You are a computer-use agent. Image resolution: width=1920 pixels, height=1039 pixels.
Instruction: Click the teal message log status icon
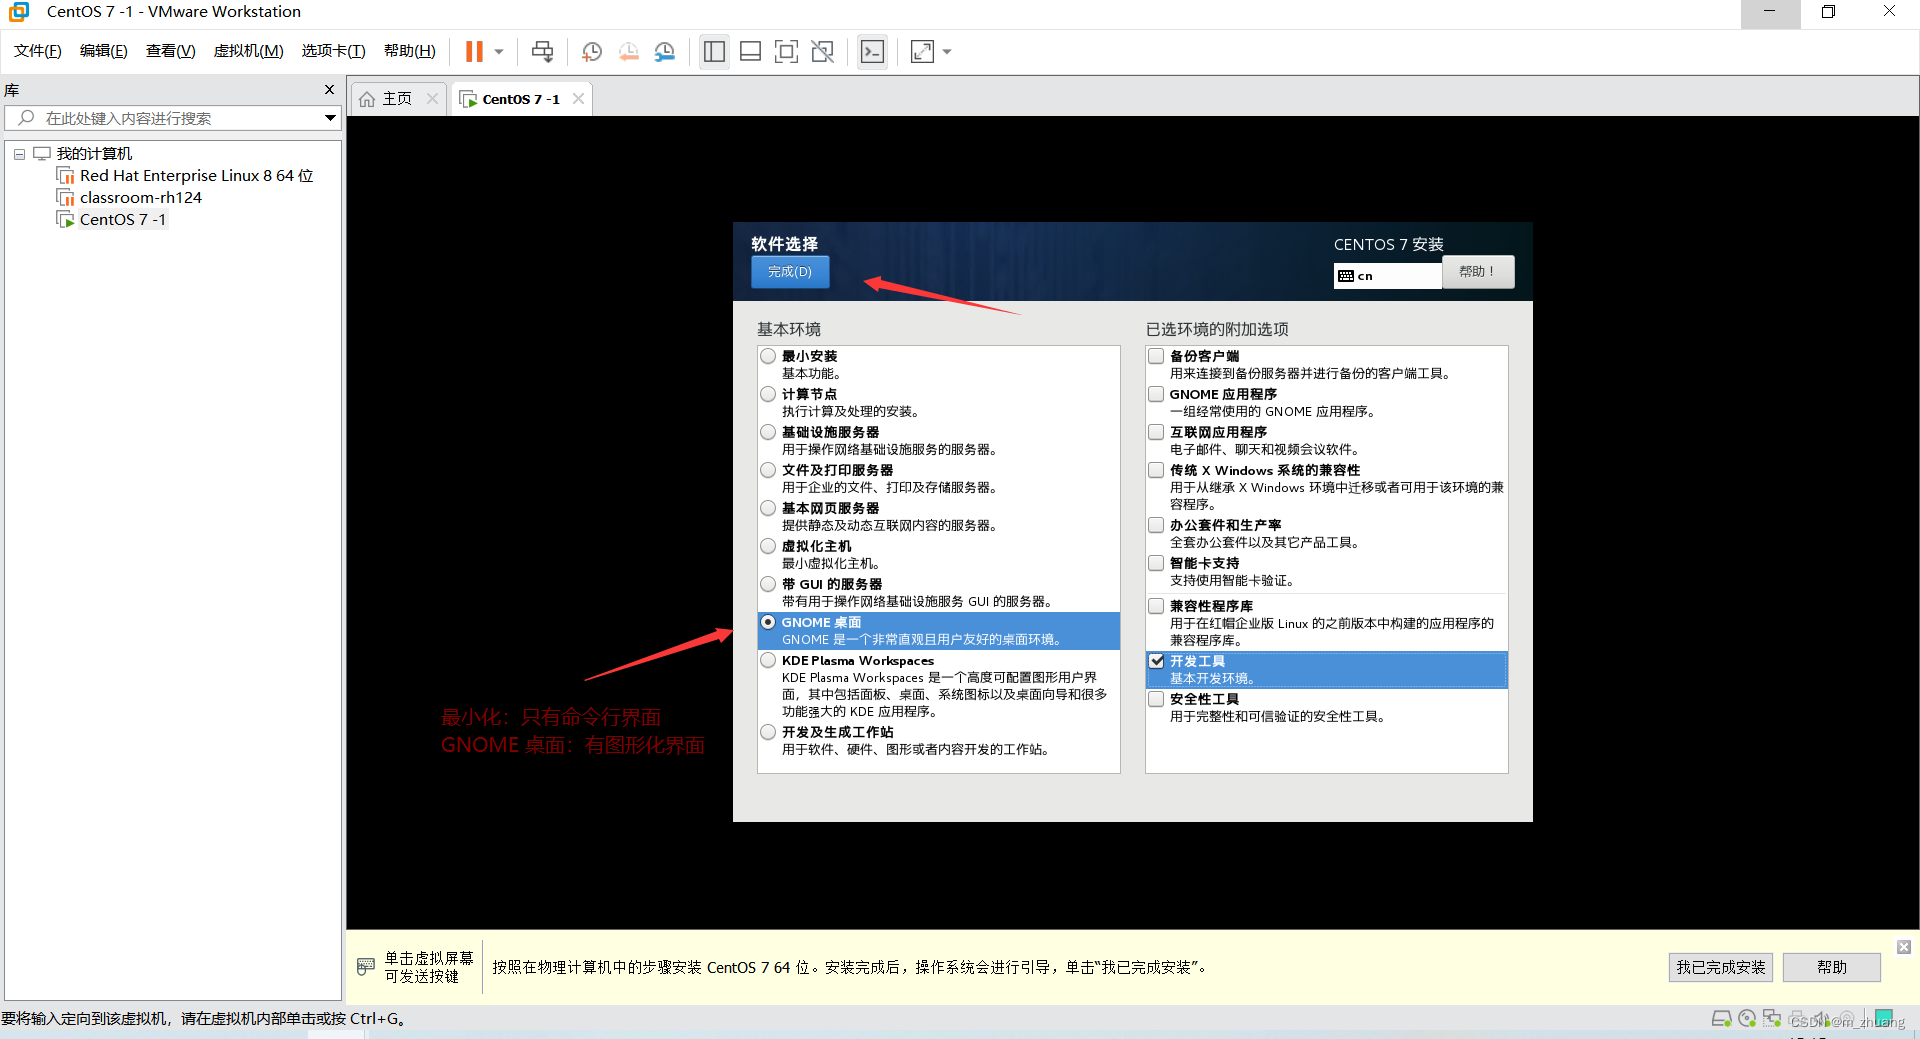point(1884,1018)
